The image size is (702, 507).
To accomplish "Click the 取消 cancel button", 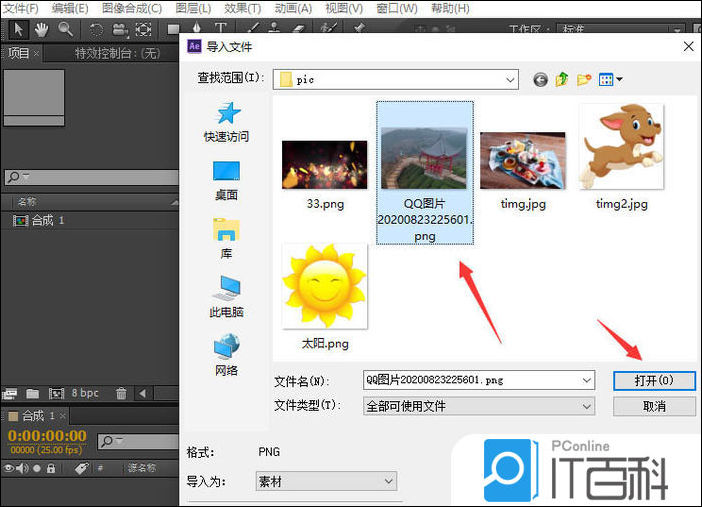I will tap(654, 406).
